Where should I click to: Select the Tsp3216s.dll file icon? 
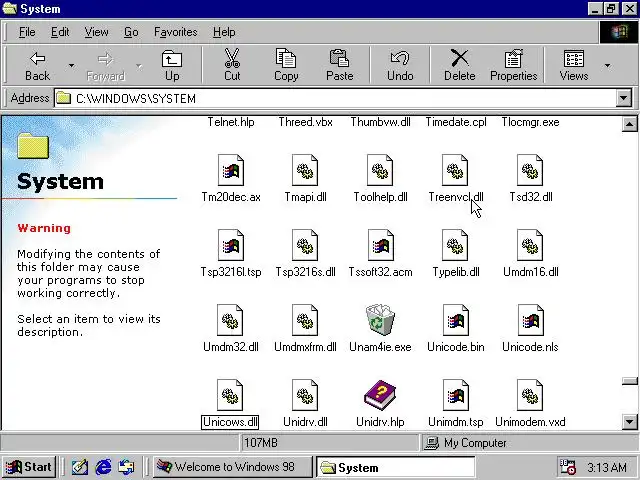(x=305, y=245)
